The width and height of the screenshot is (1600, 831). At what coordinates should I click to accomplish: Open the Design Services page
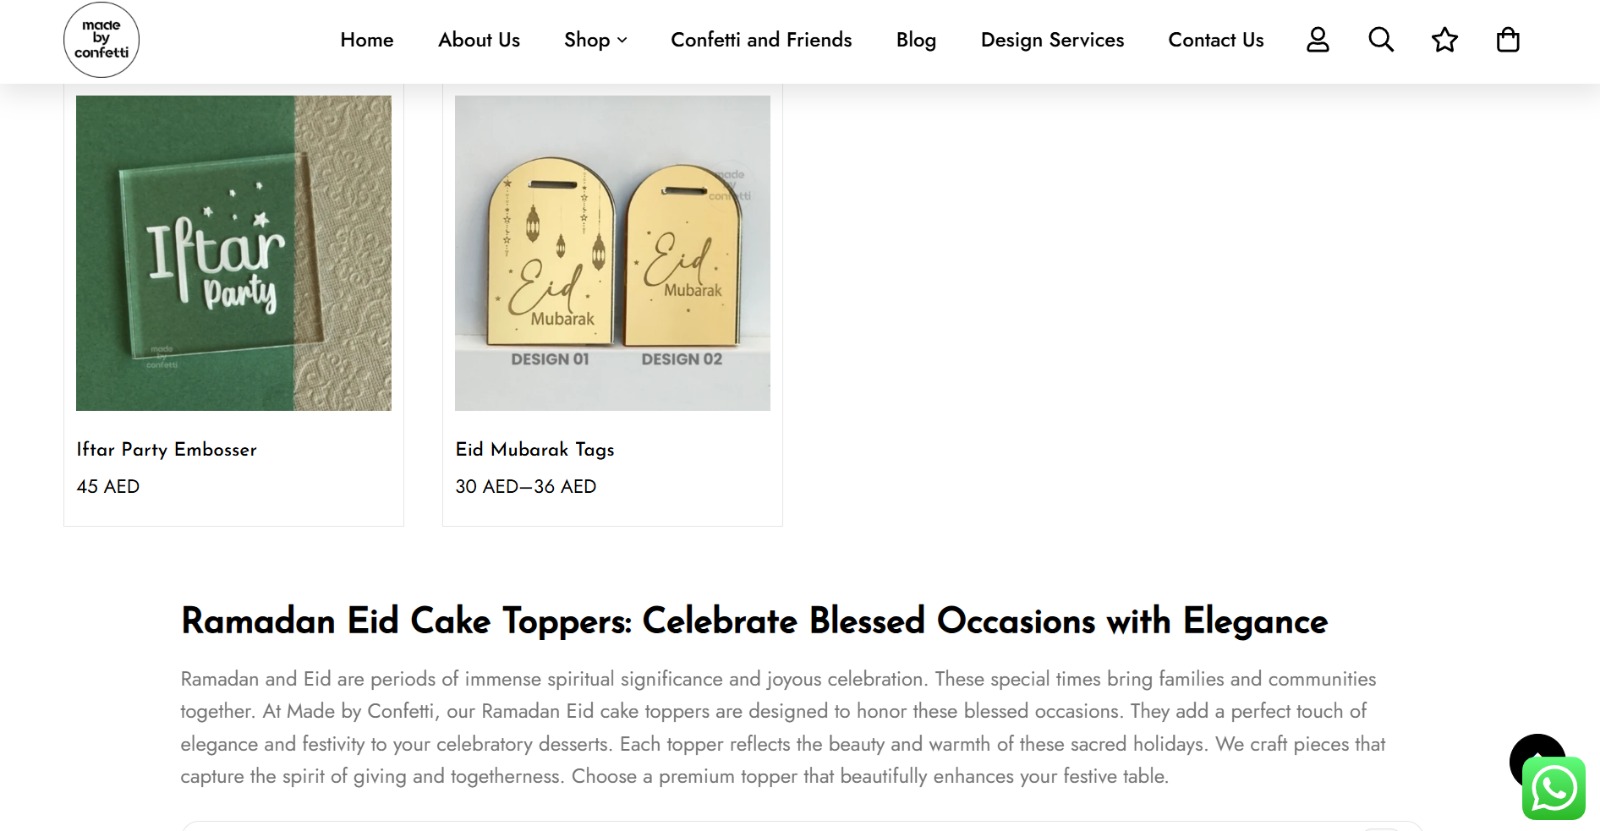(x=1052, y=40)
